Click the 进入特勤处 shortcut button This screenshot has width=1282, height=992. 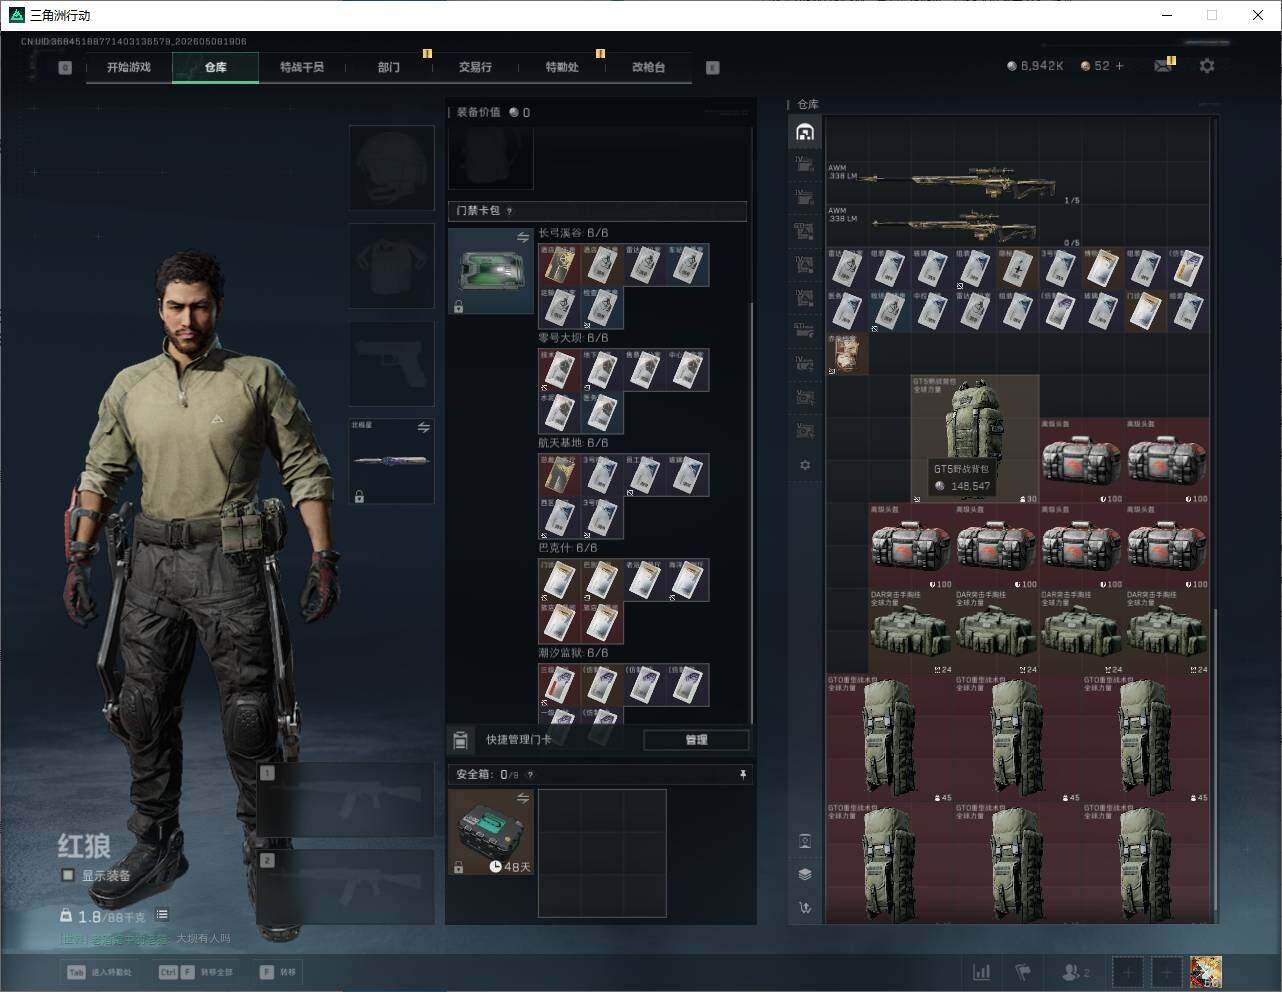99,972
